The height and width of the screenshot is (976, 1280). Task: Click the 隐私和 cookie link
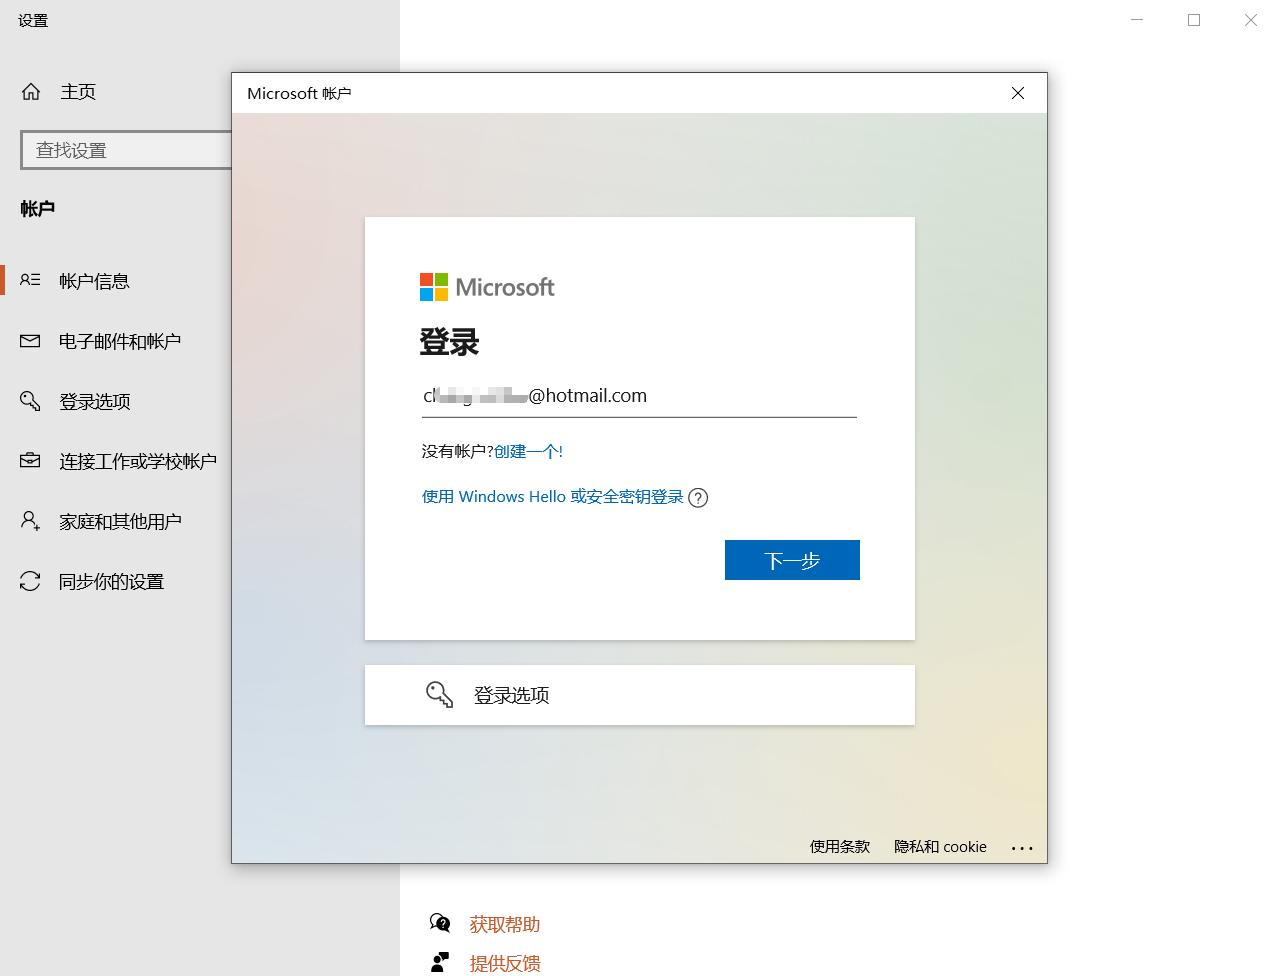tap(939, 847)
